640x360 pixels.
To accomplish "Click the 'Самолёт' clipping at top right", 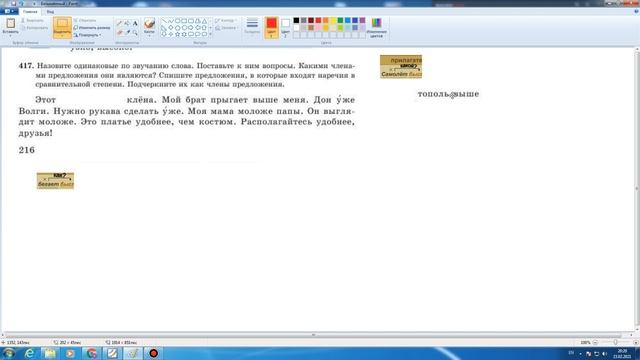I will (401, 67).
